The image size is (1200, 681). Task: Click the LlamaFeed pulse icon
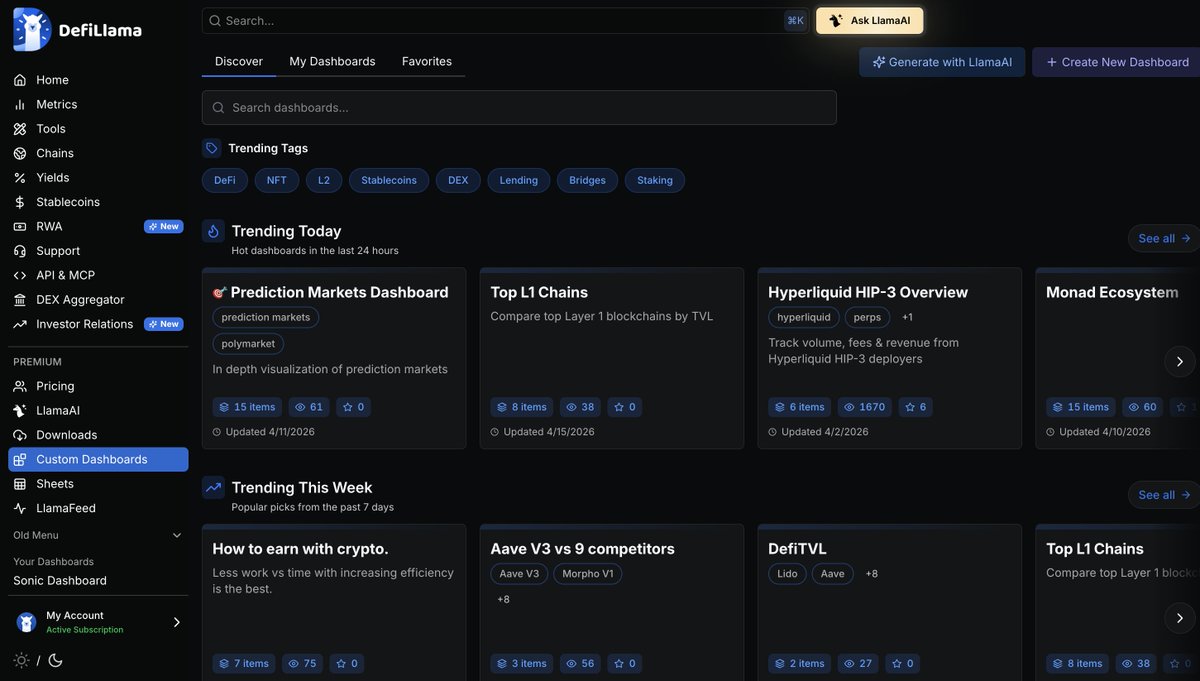[19, 508]
